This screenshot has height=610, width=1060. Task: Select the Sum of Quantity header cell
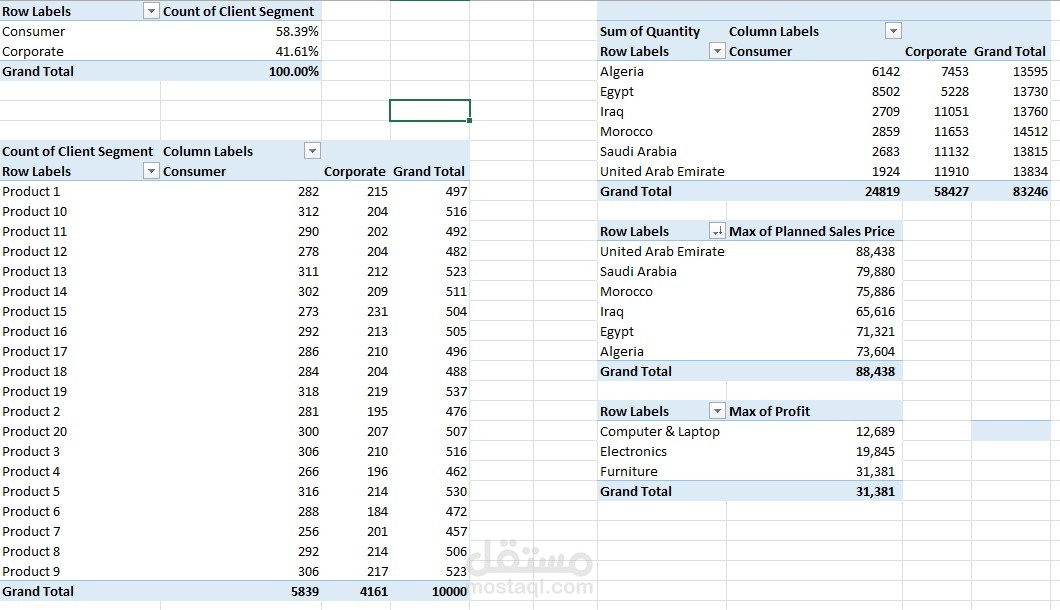tap(650, 31)
